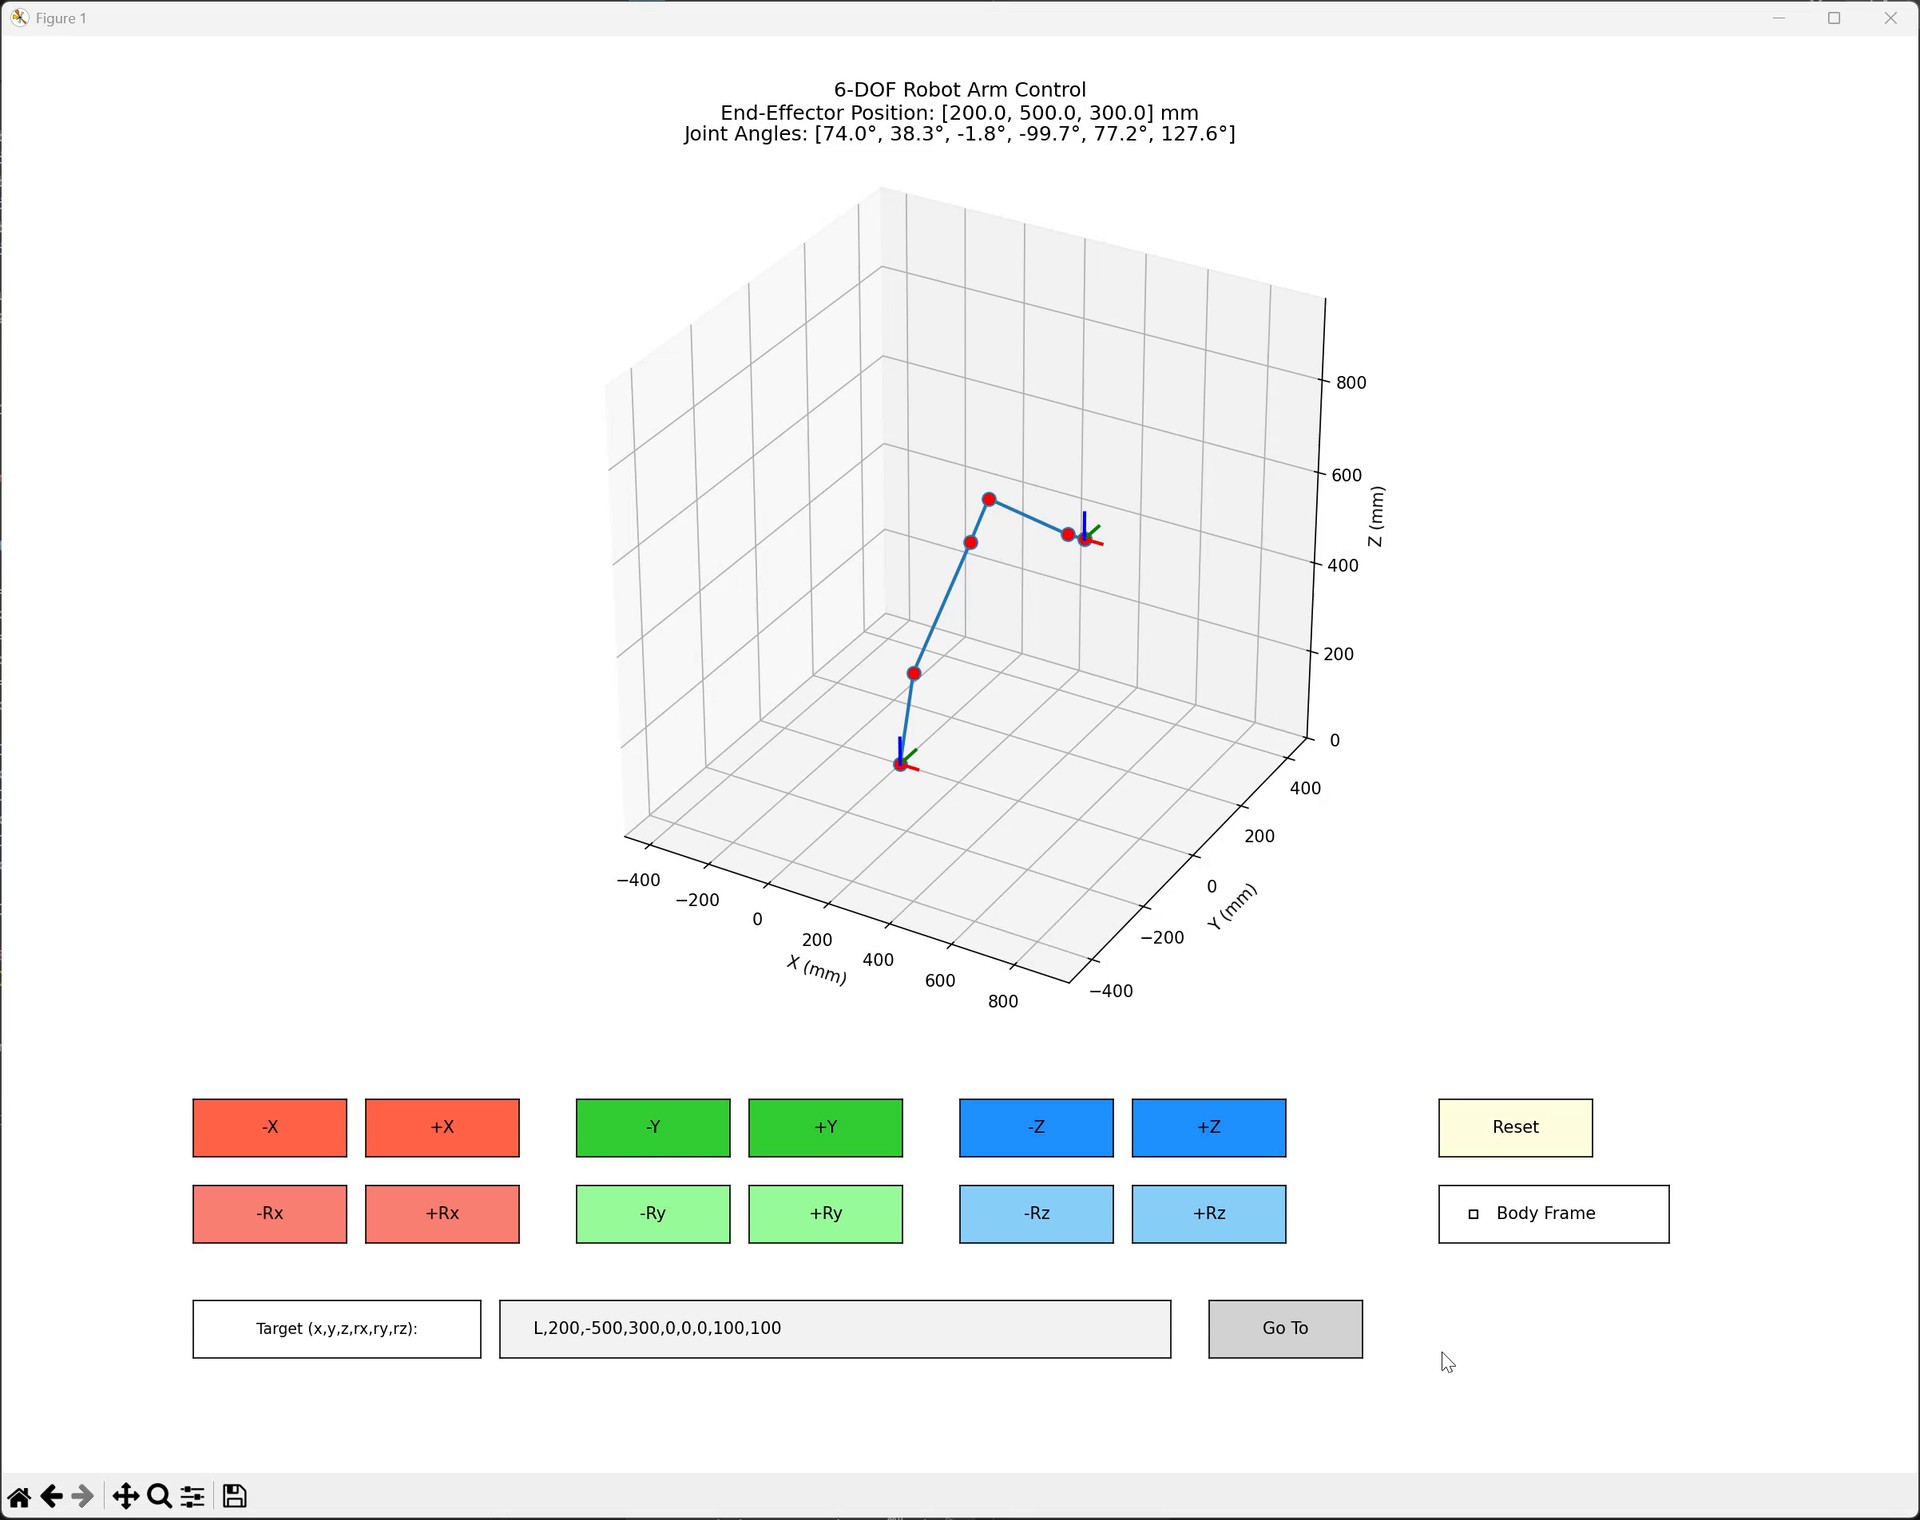Click the -Ry rotation button
The height and width of the screenshot is (1520, 1920).
(653, 1214)
